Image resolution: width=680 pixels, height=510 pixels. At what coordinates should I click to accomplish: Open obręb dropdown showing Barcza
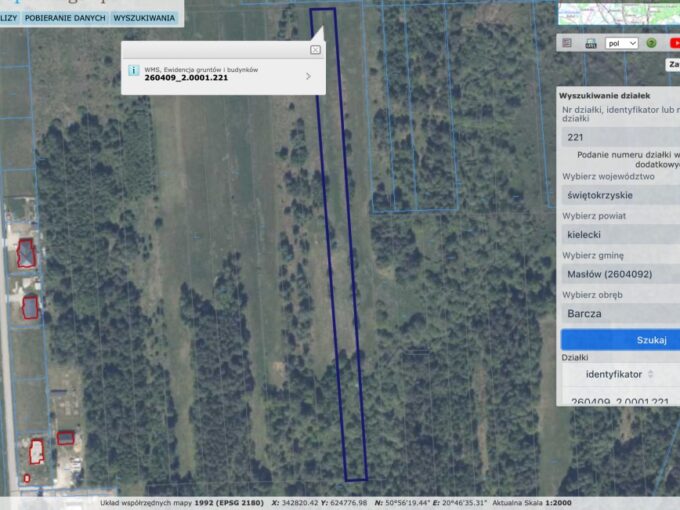[621, 314]
